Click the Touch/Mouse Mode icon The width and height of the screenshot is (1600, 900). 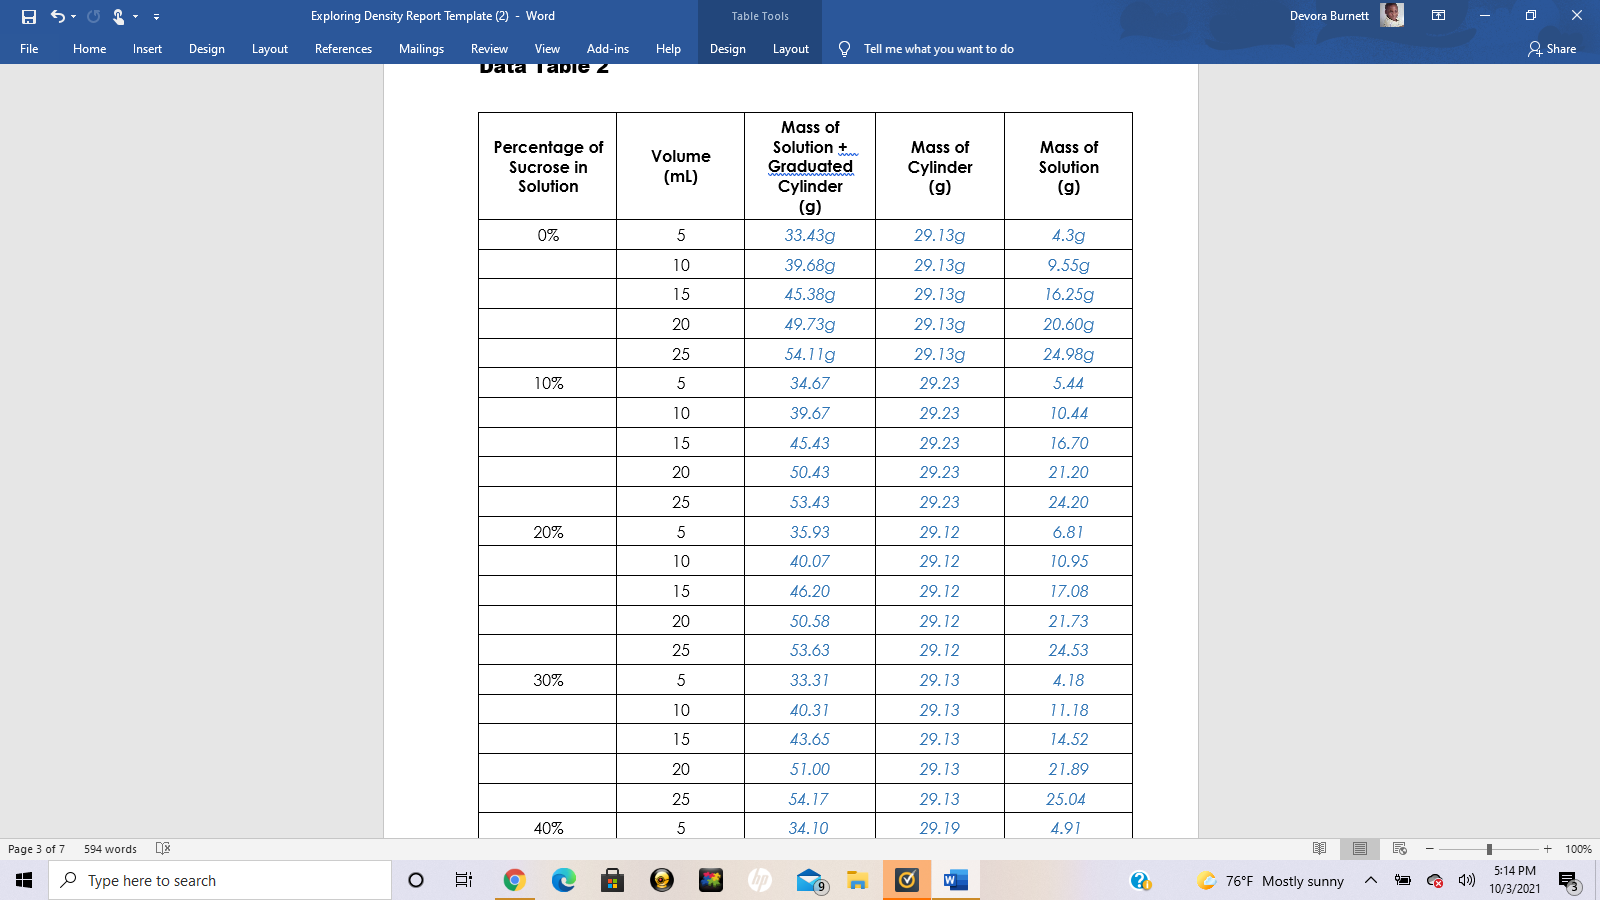pyautogui.click(x=118, y=16)
